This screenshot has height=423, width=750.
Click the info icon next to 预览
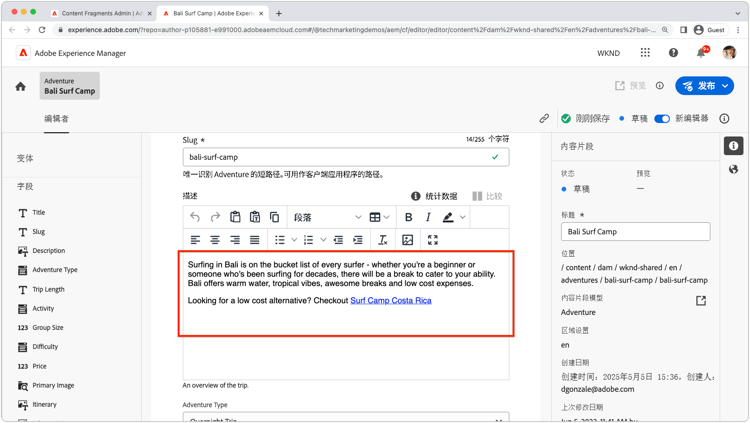tap(660, 86)
